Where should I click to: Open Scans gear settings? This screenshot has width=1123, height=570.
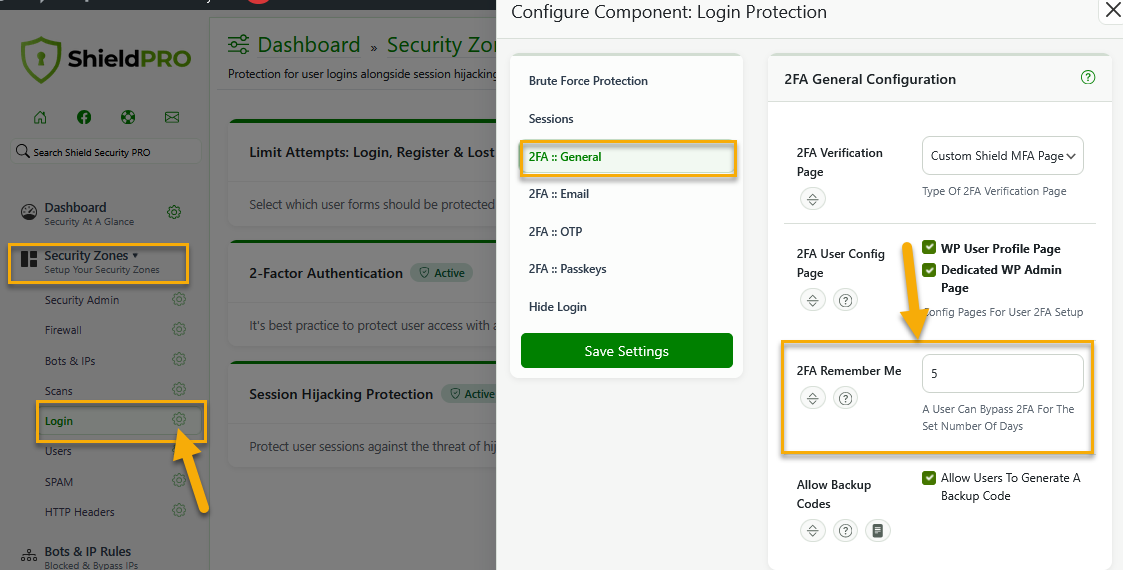(x=179, y=390)
